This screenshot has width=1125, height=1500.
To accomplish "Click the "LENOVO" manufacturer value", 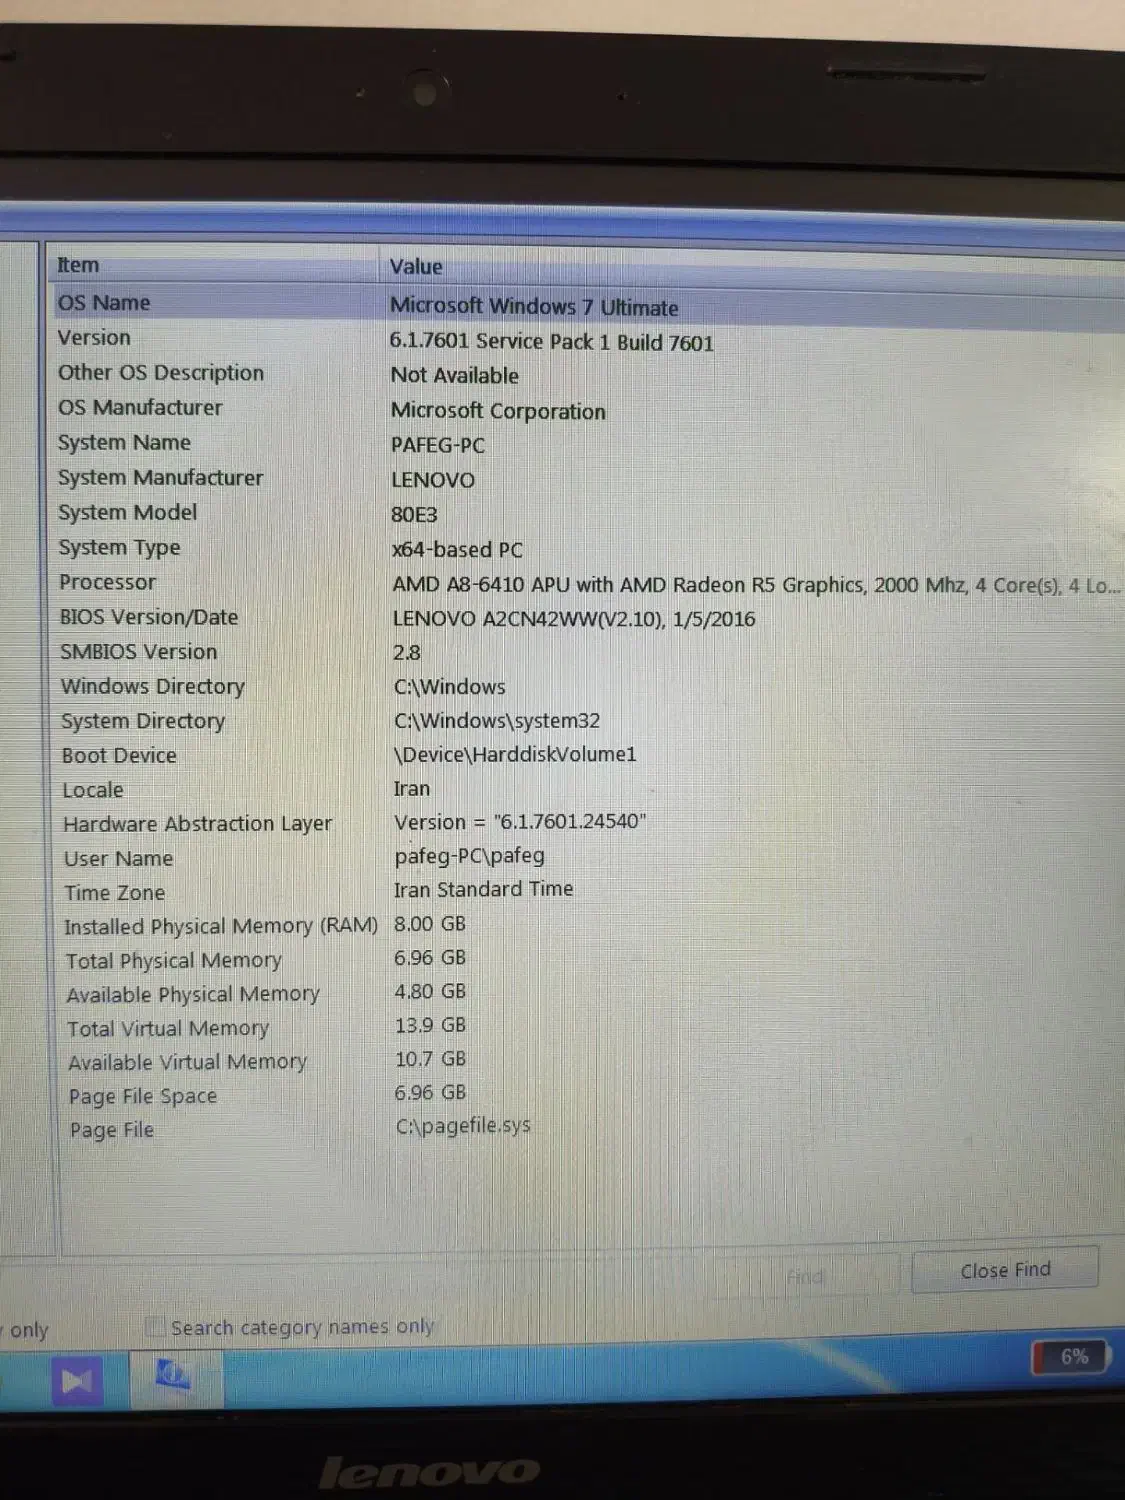I will [433, 480].
